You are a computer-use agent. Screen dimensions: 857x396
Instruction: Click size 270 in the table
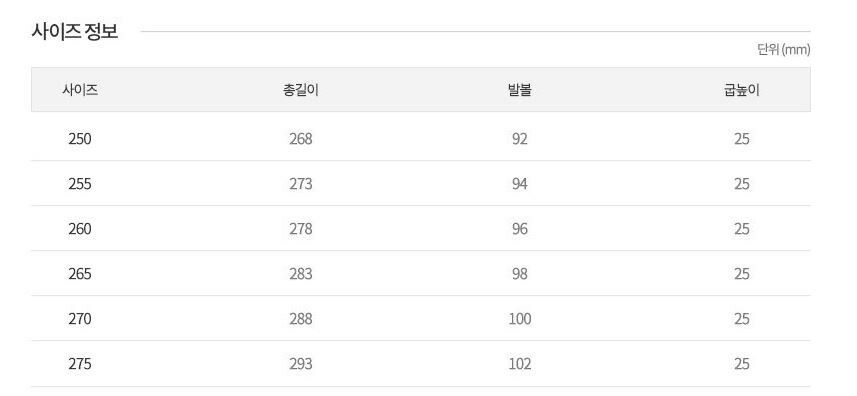point(80,318)
